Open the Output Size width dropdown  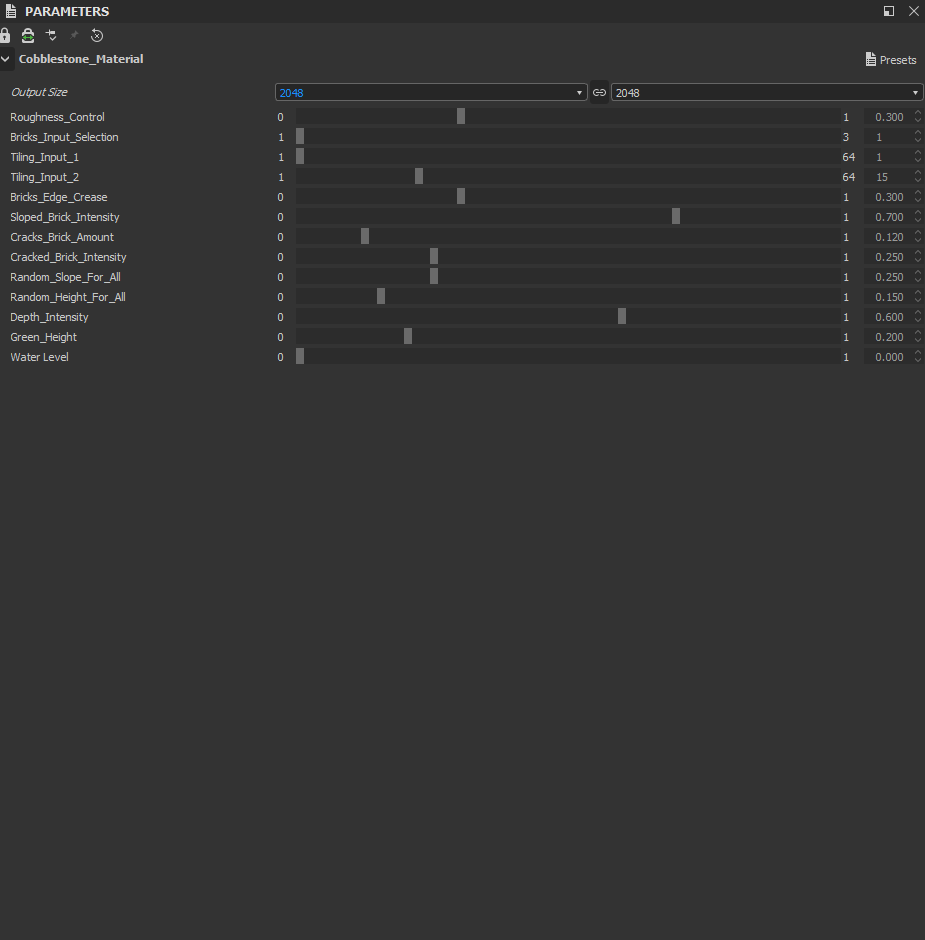click(x=431, y=92)
